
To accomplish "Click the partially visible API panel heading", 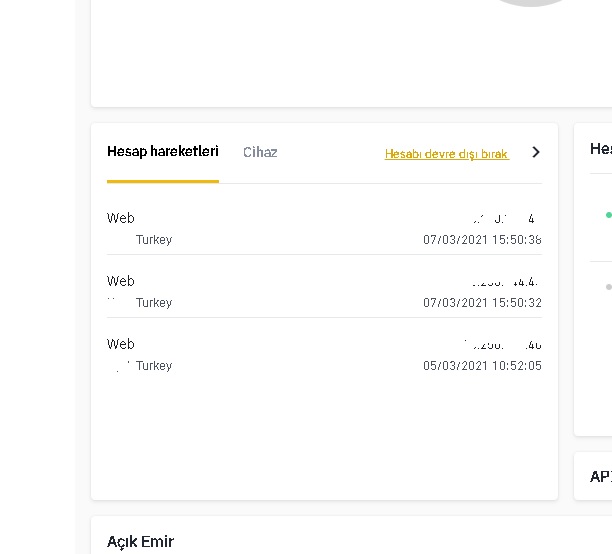I will (x=600, y=476).
